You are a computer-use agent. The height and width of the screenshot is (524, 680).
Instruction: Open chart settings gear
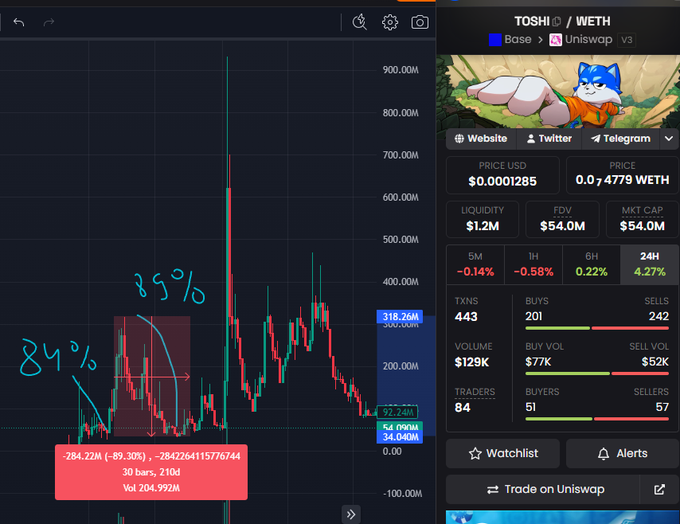(x=390, y=22)
